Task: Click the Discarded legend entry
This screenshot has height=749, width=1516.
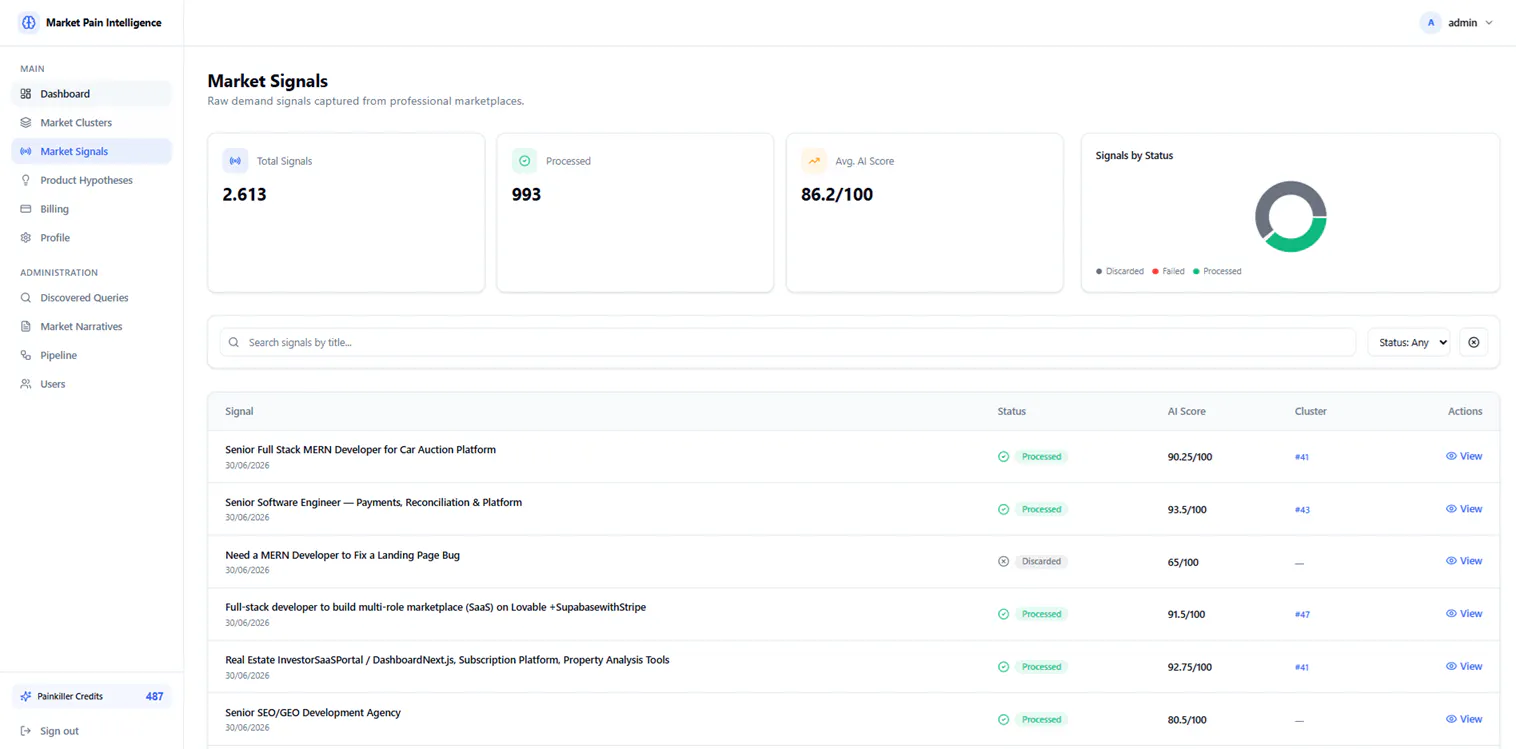Action: [x=1120, y=271]
